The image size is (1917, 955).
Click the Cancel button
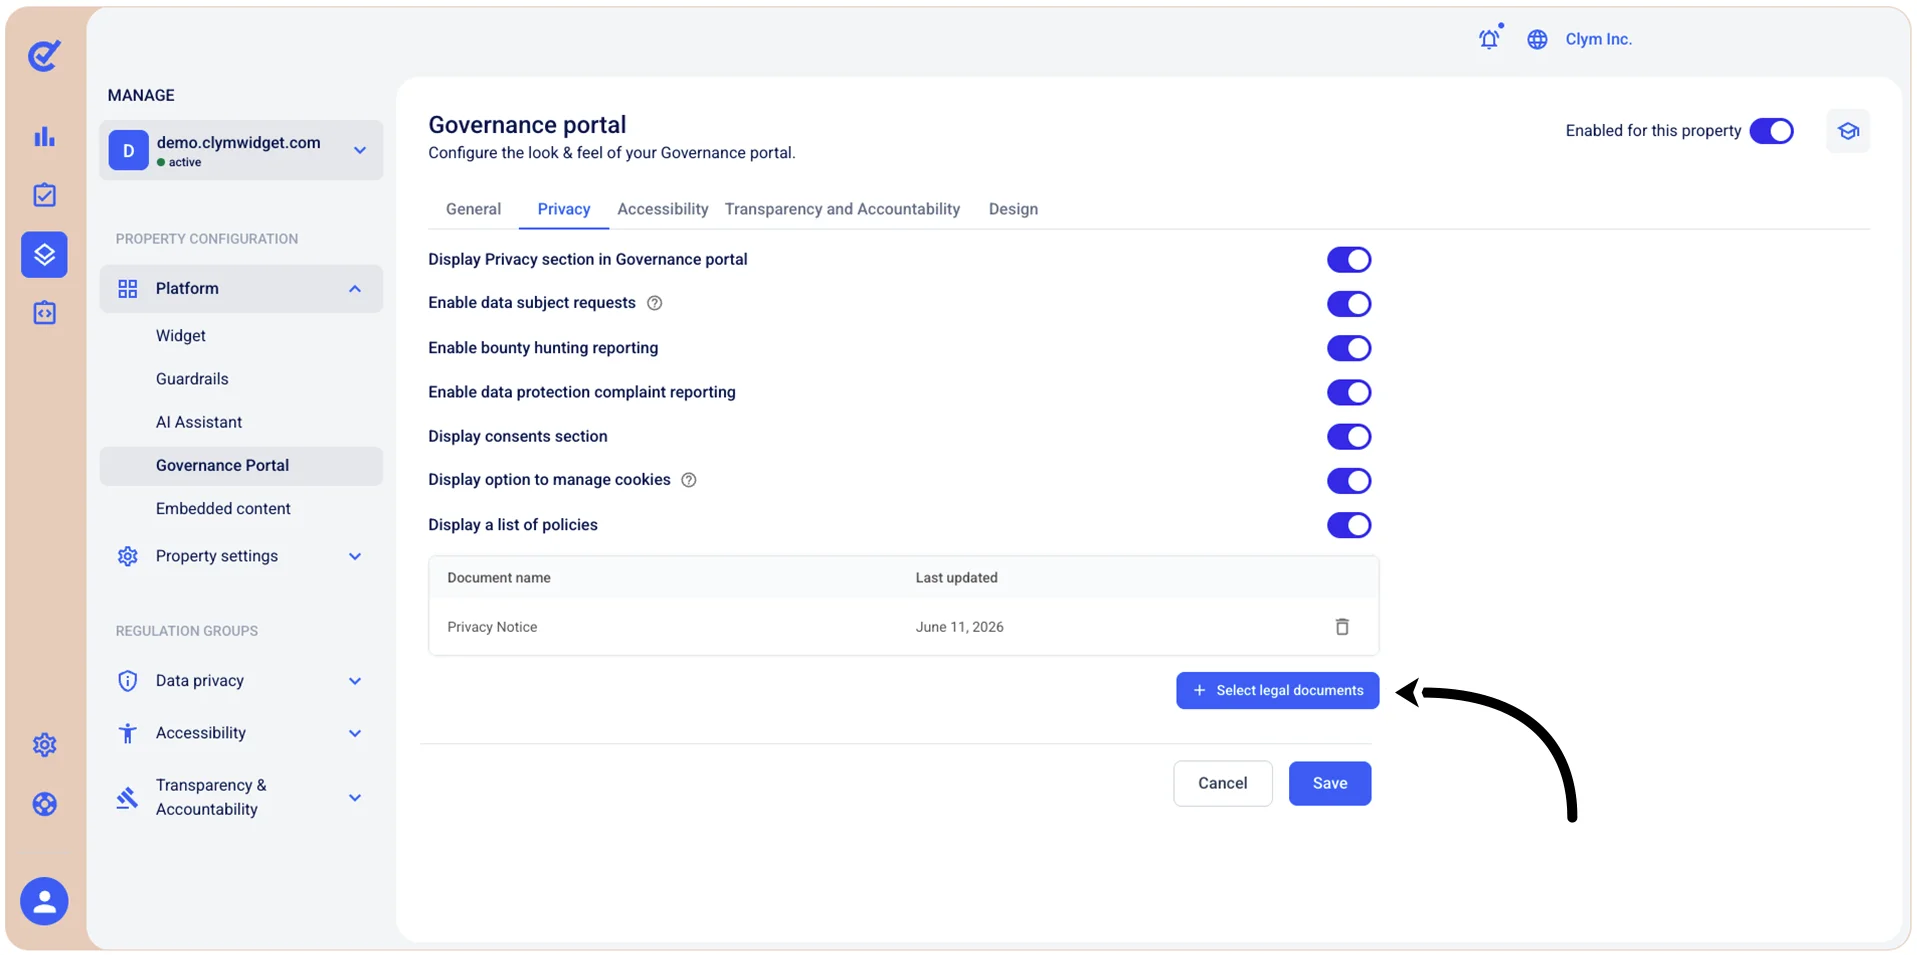click(x=1222, y=783)
